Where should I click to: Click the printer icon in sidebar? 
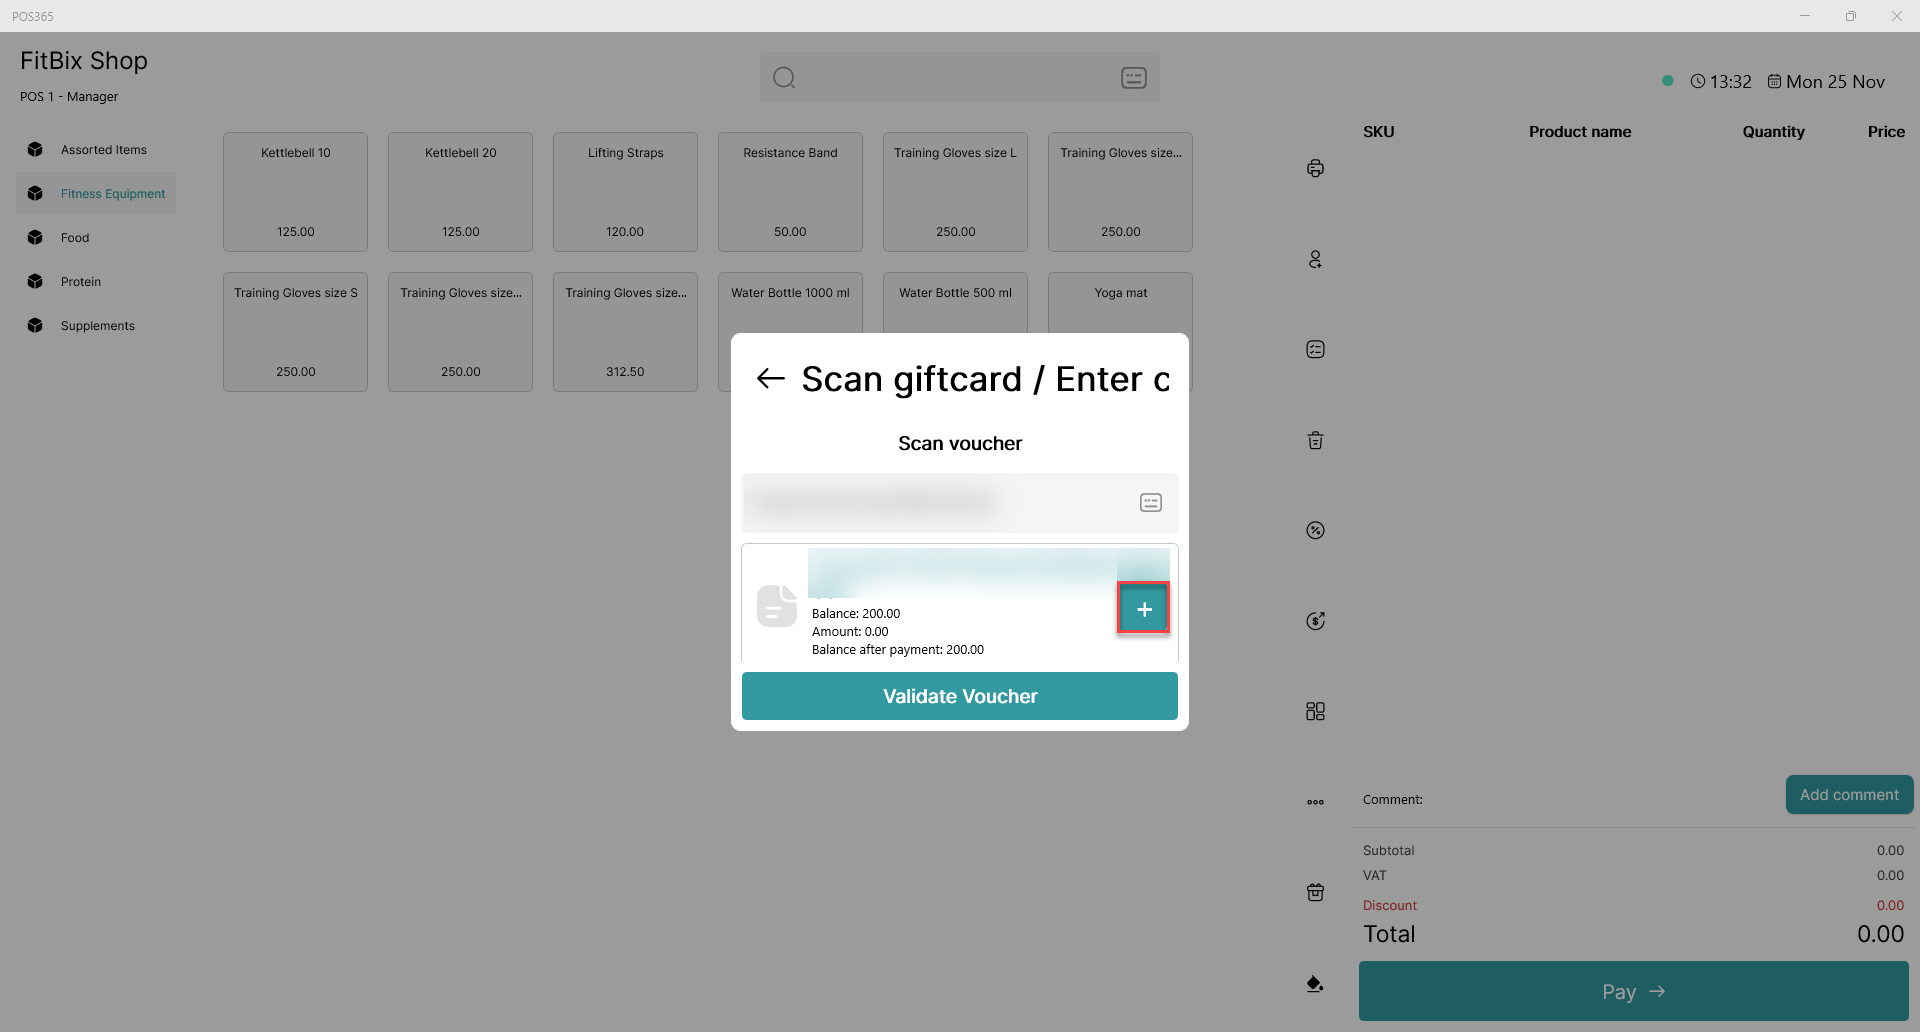(1315, 168)
